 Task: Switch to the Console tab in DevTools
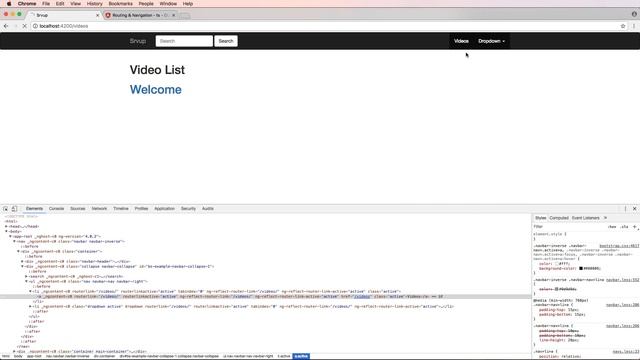(x=56, y=209)
